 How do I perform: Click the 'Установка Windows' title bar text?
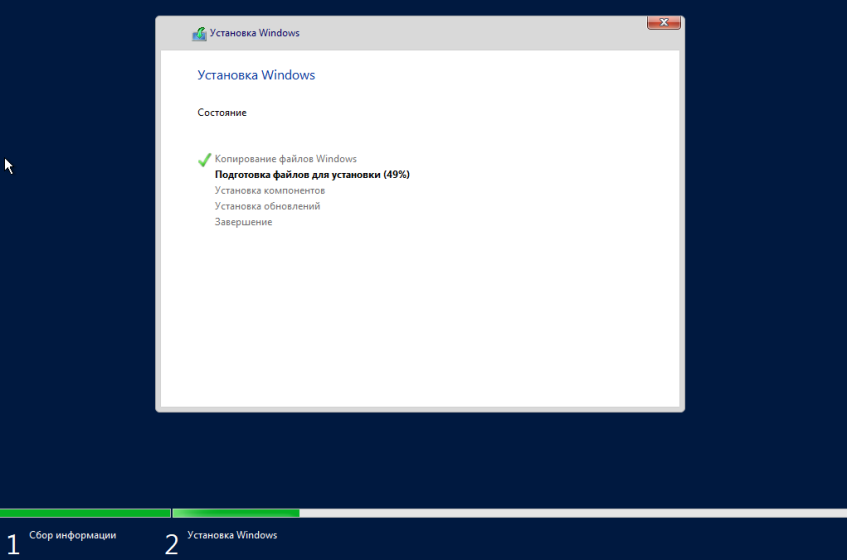click(x=254, y=33)
